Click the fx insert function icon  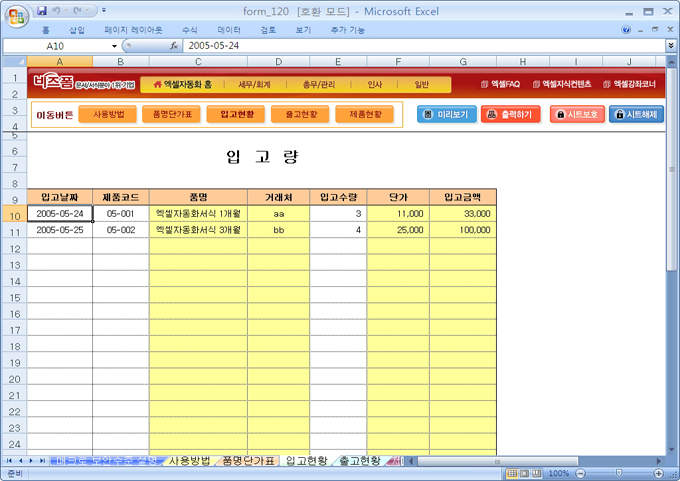pos(174,46)
